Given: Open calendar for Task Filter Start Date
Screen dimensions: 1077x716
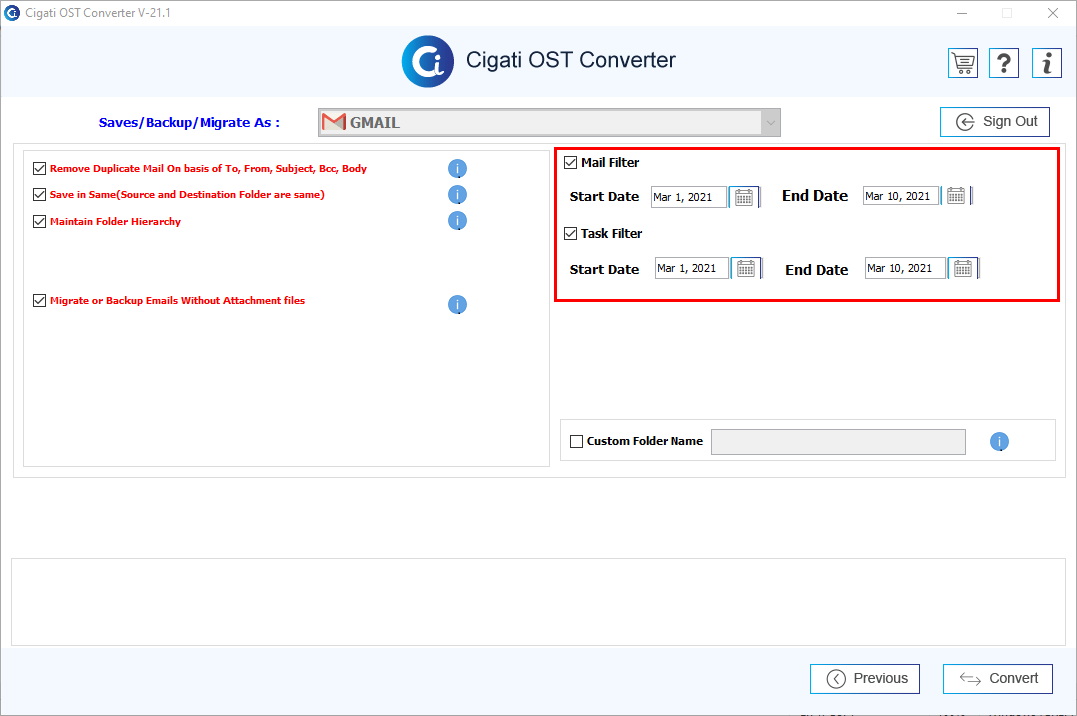Looking at the screenshot, I should click(x=746, y=269).
